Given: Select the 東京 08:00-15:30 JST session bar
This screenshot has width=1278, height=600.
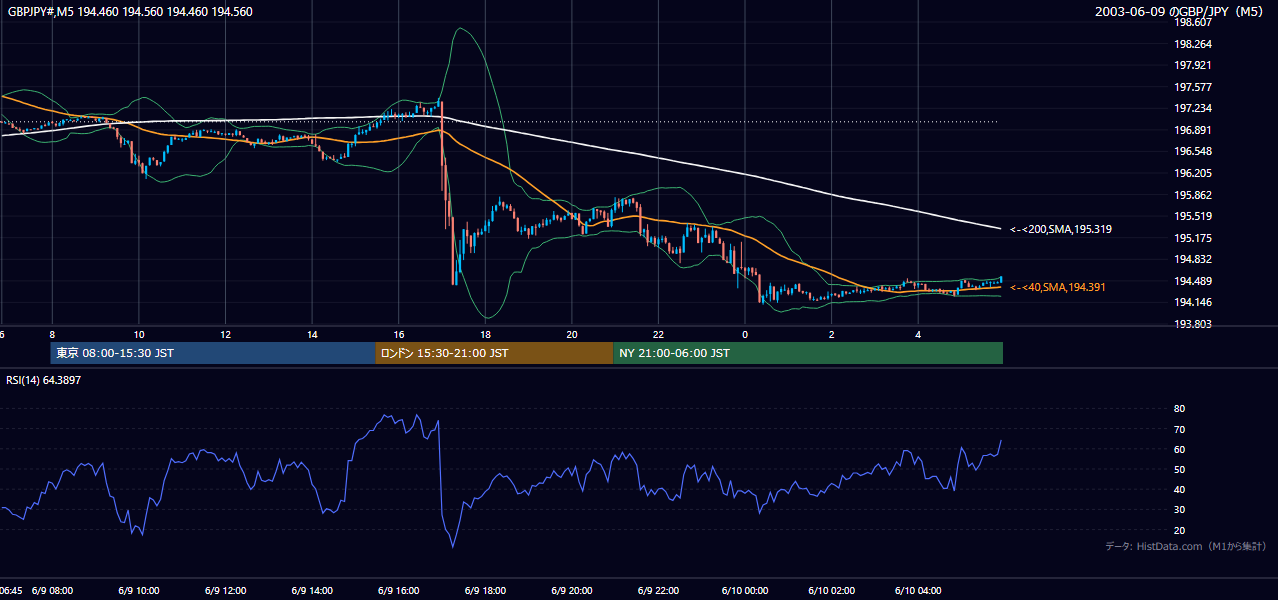Looking at the screenshot, I should (x=213, y=353).
